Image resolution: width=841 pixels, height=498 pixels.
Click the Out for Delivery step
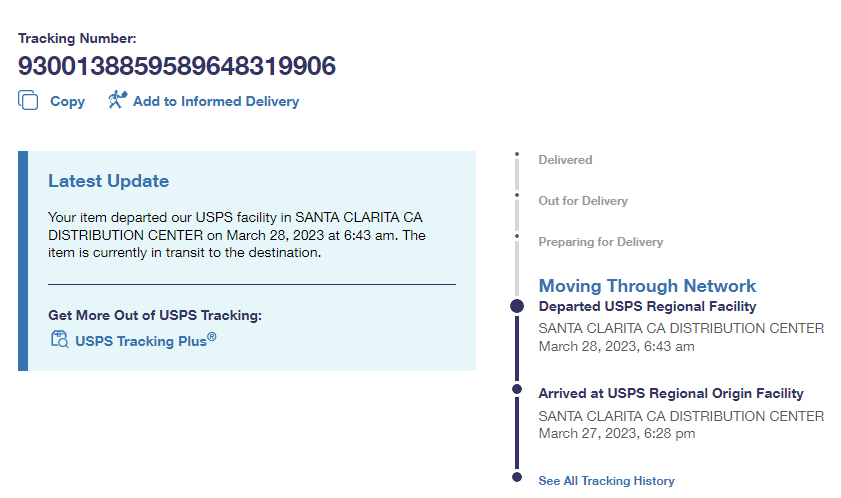[583, 201]
